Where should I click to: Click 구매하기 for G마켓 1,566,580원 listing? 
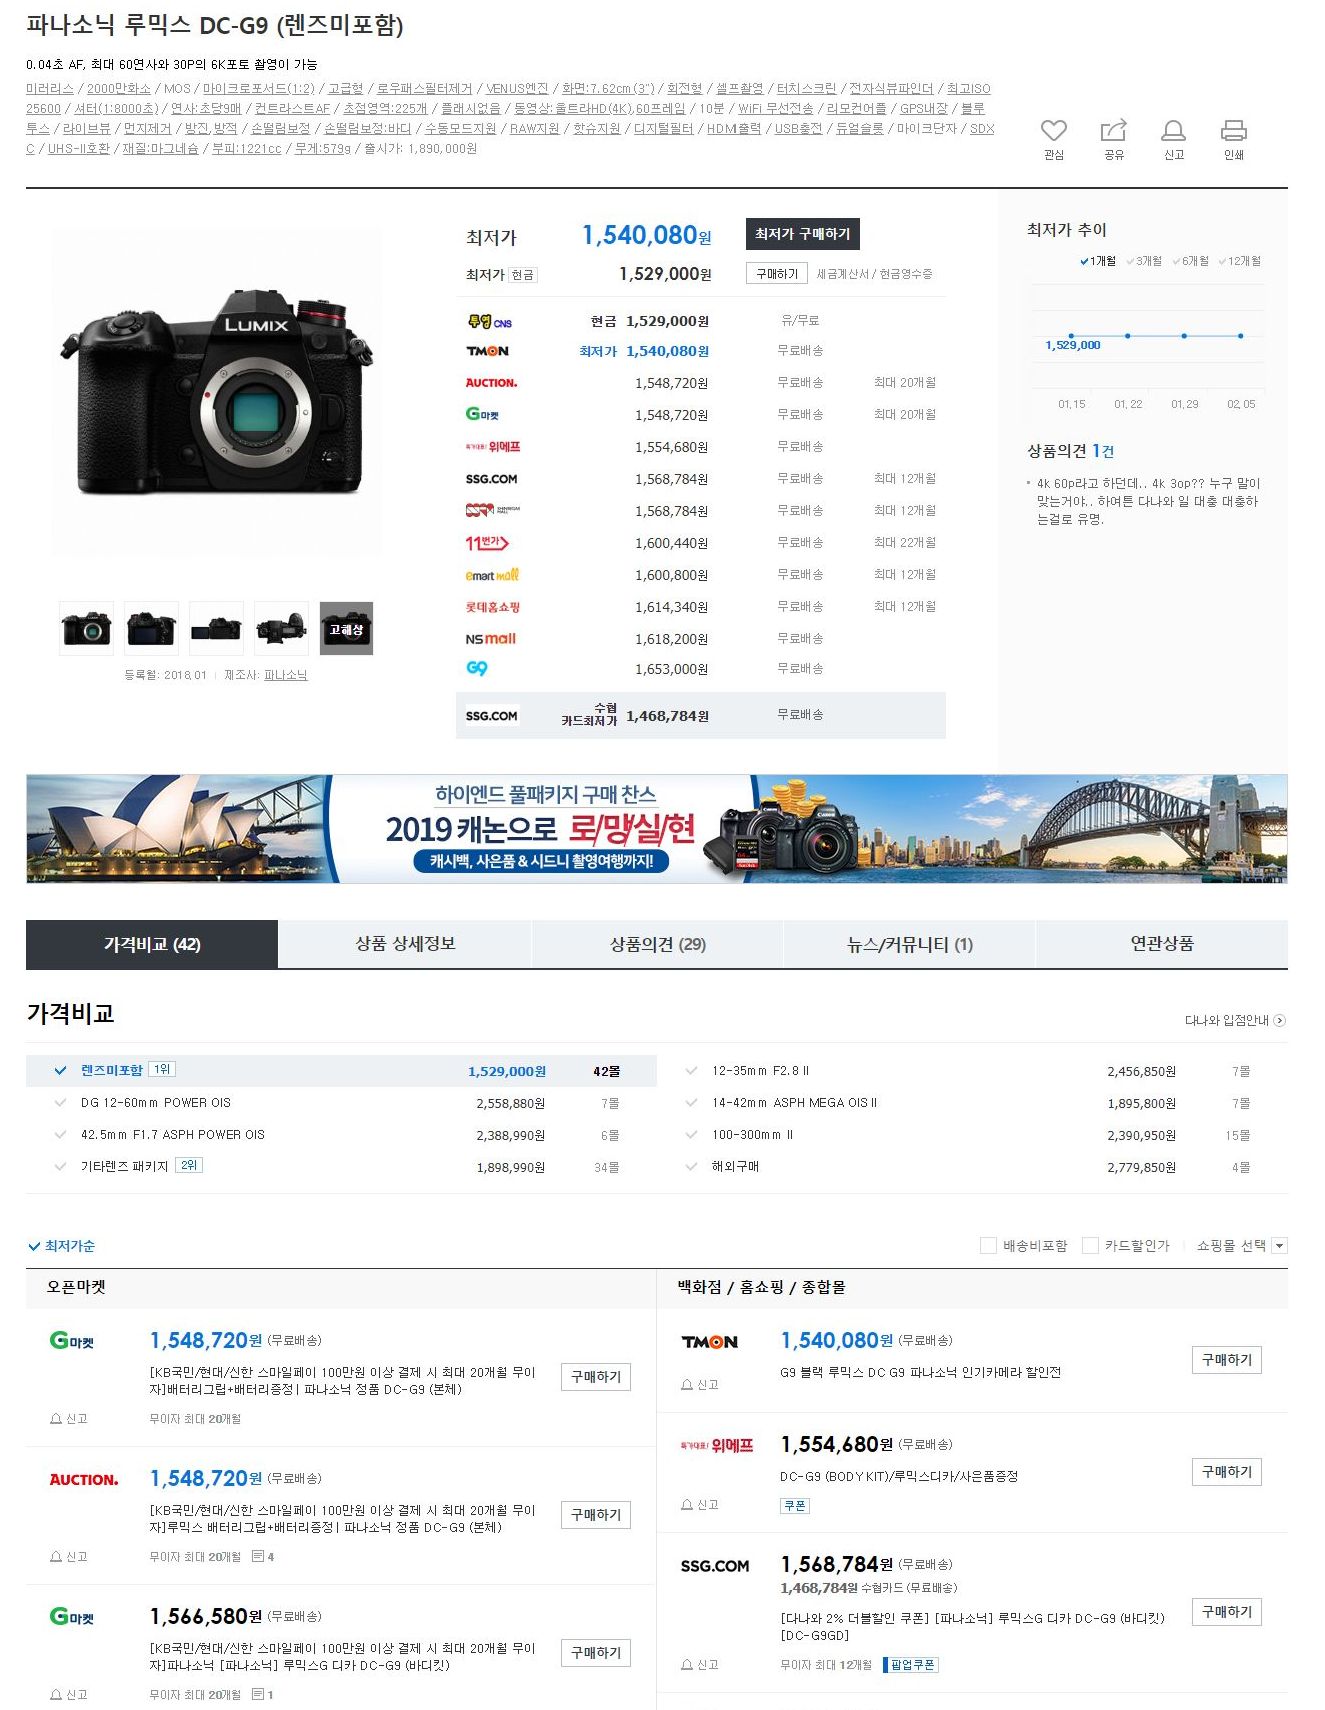[x=596, y=1653]
